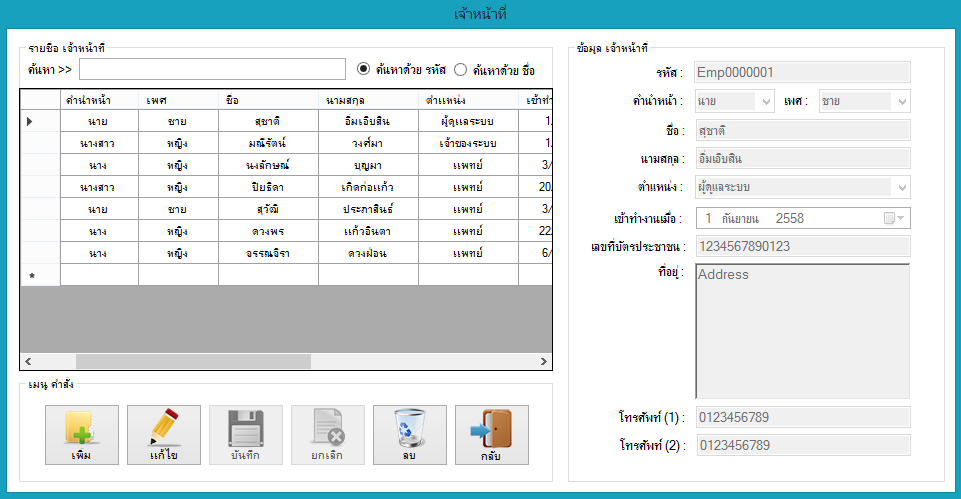Click ชาย cell in the สุวัฒิ row
The image size is (961, 499).
pos(178,210)
